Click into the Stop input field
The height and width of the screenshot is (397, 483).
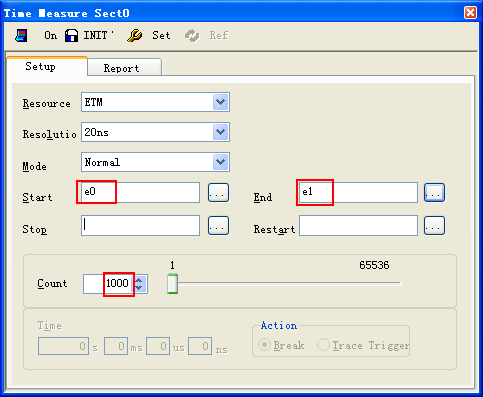(x=140, y=225)
